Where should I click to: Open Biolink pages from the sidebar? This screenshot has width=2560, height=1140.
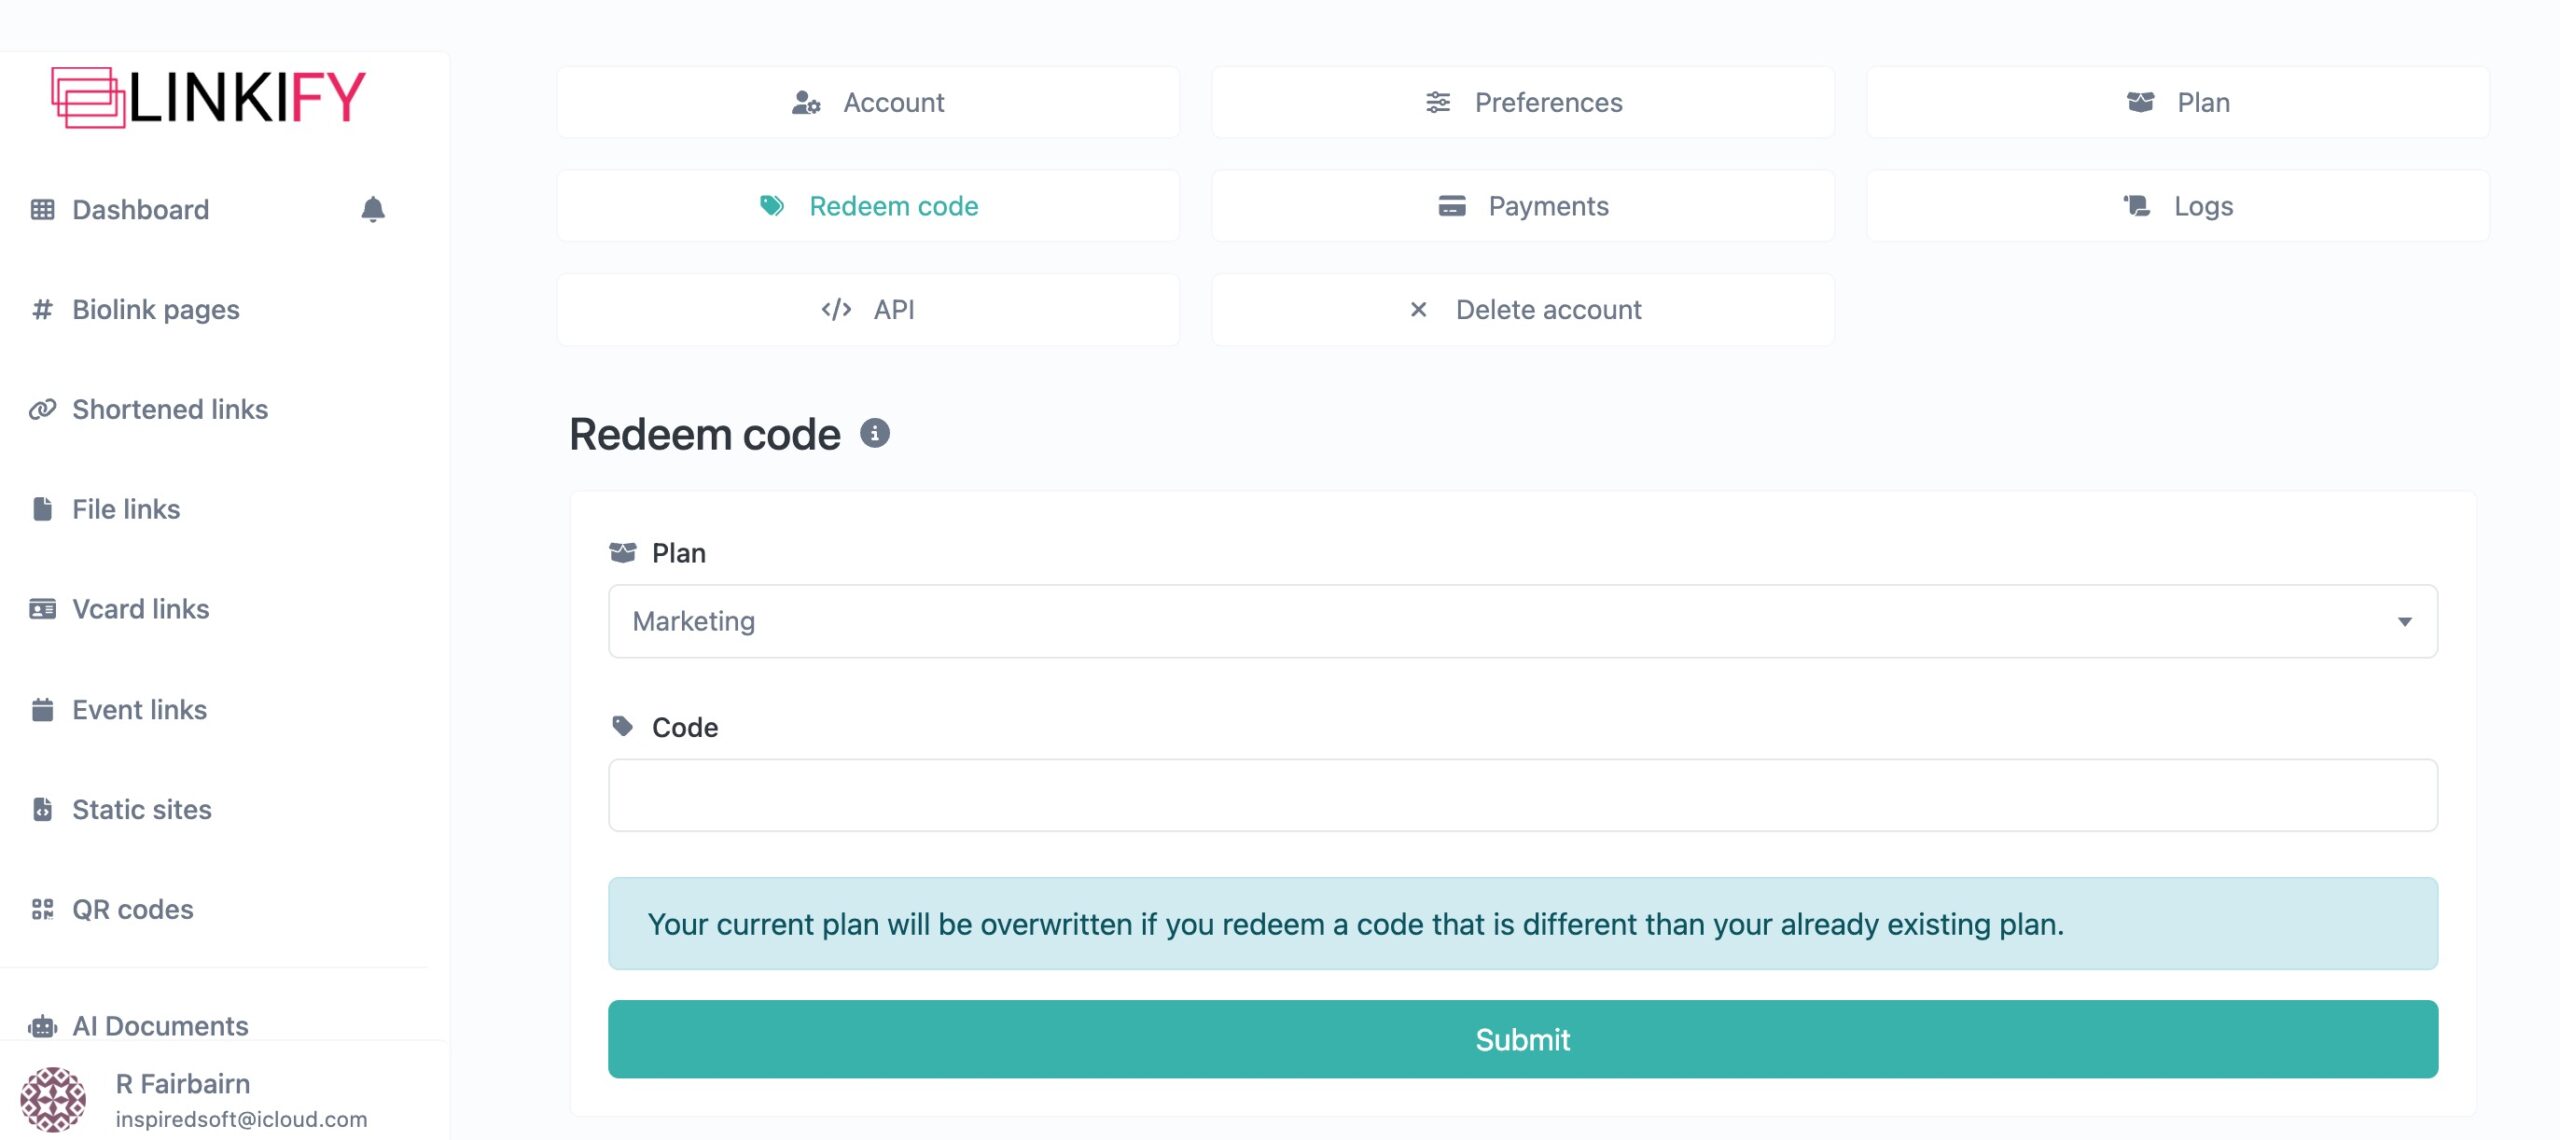point(155,310)
